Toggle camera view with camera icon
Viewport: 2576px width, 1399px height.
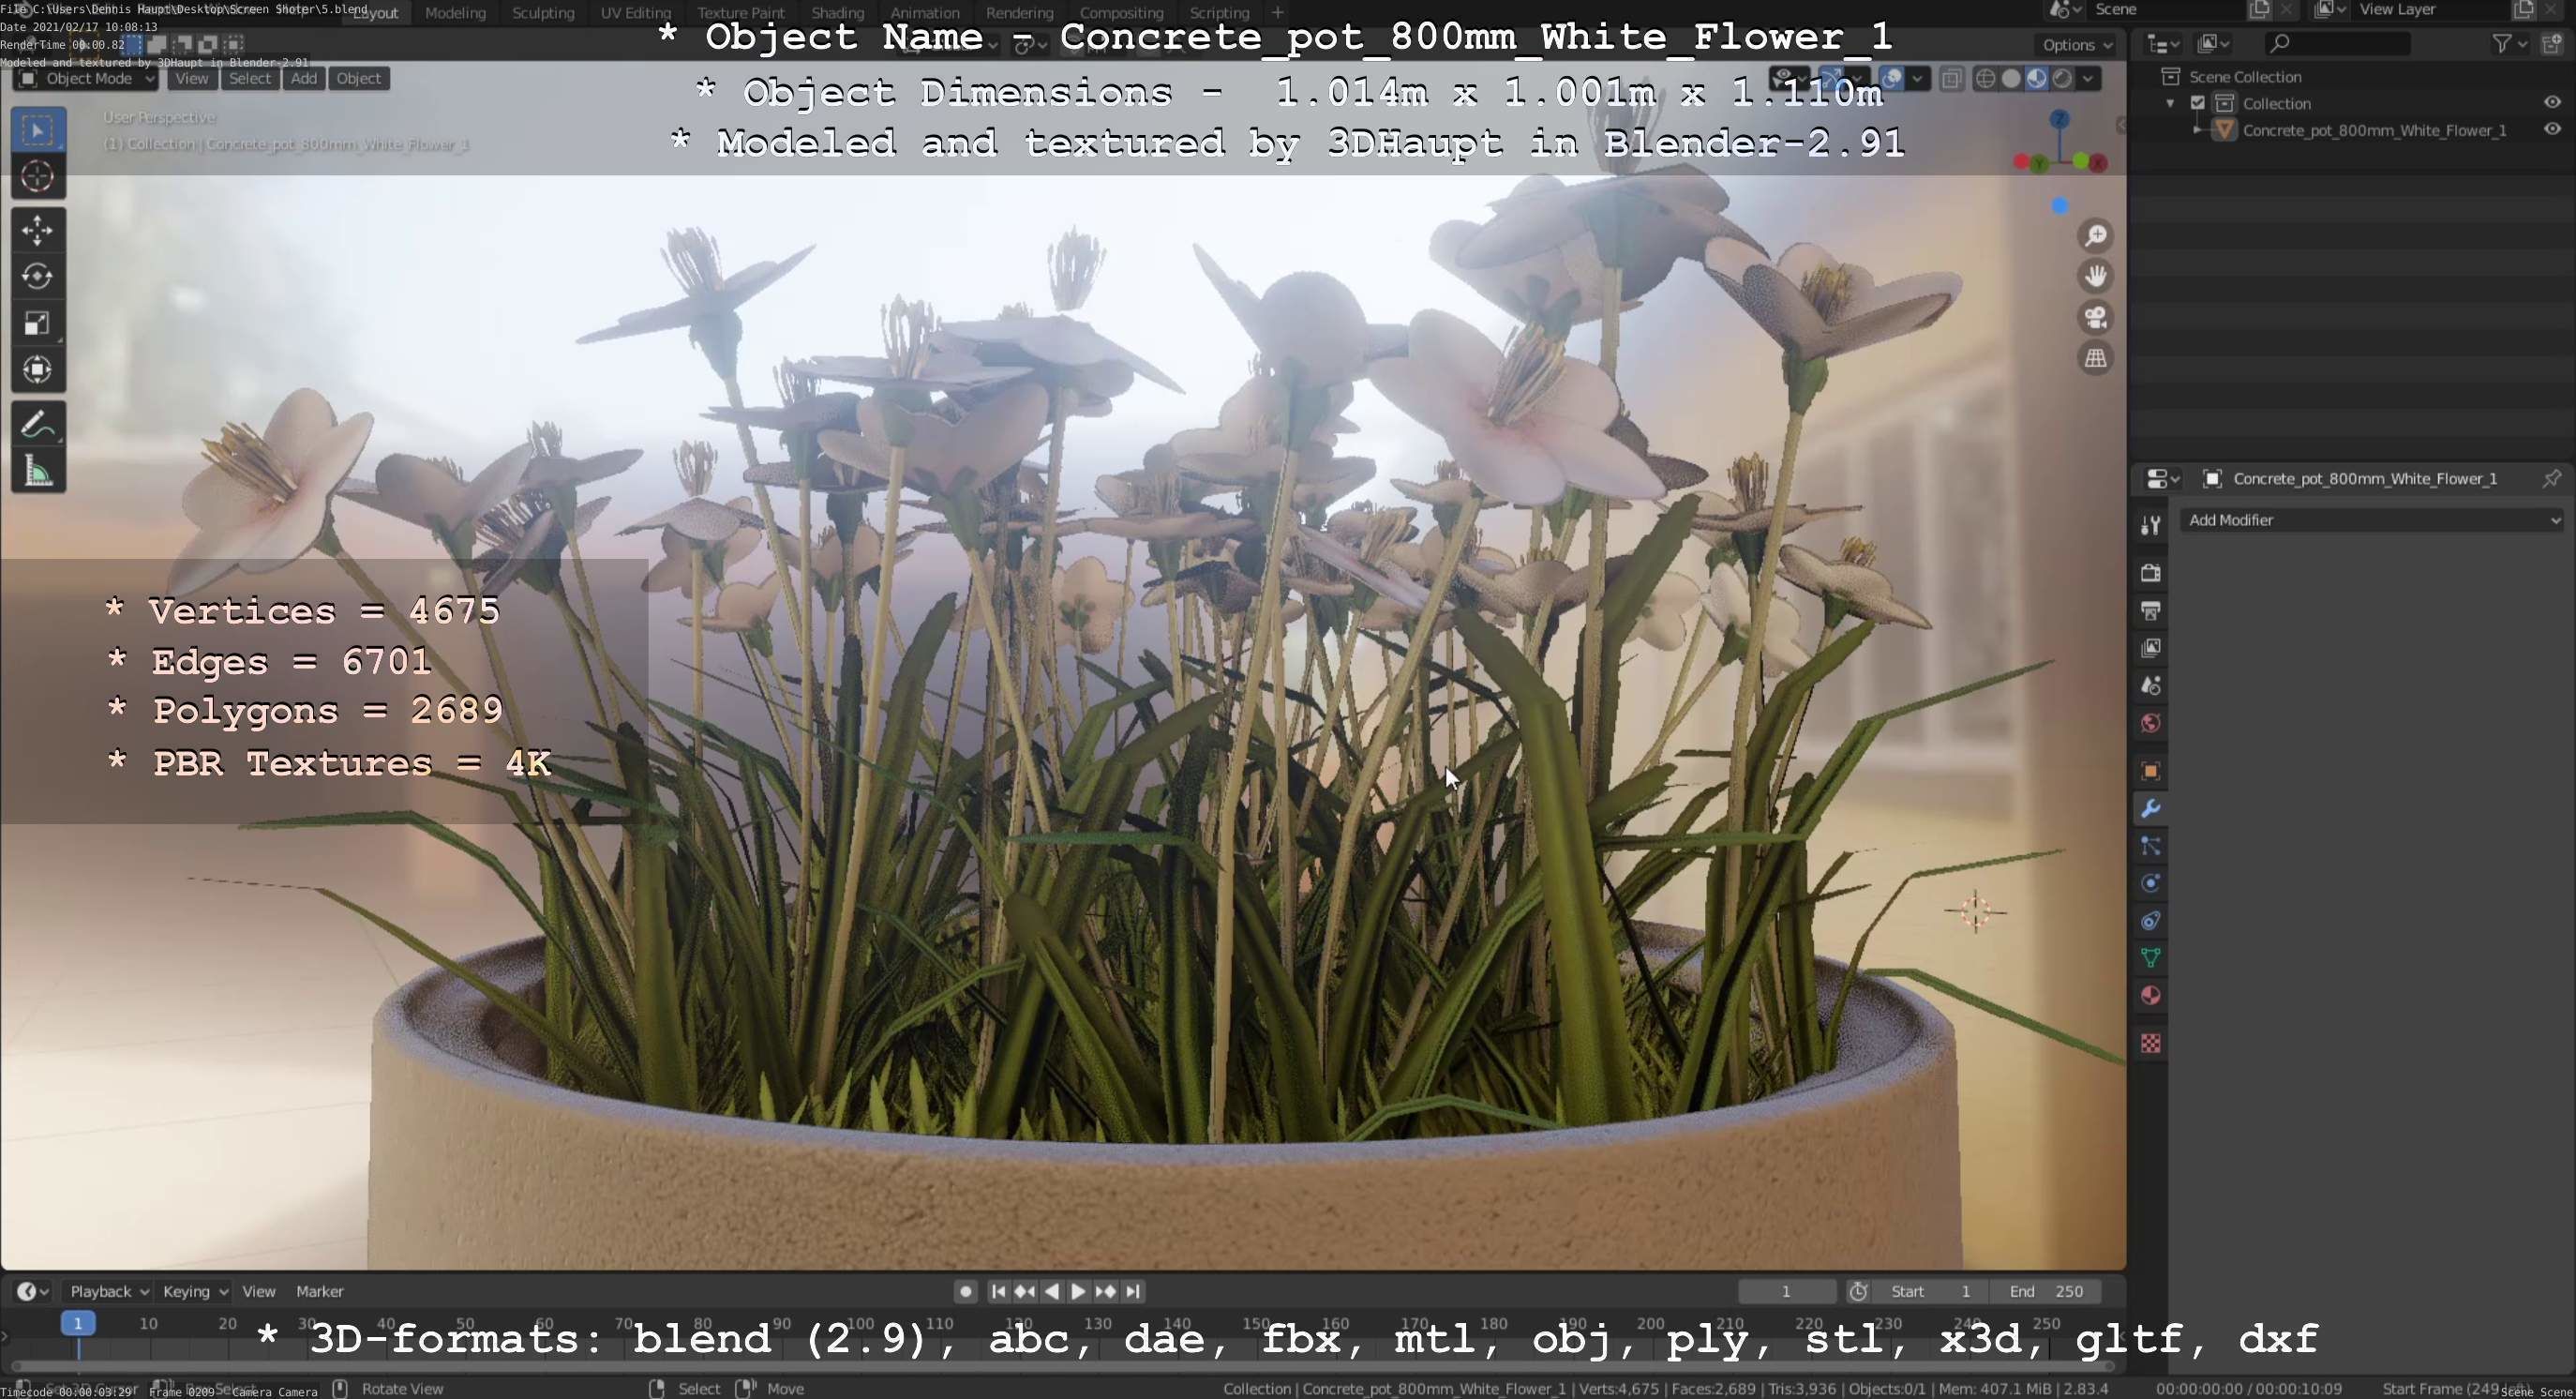2096,318
